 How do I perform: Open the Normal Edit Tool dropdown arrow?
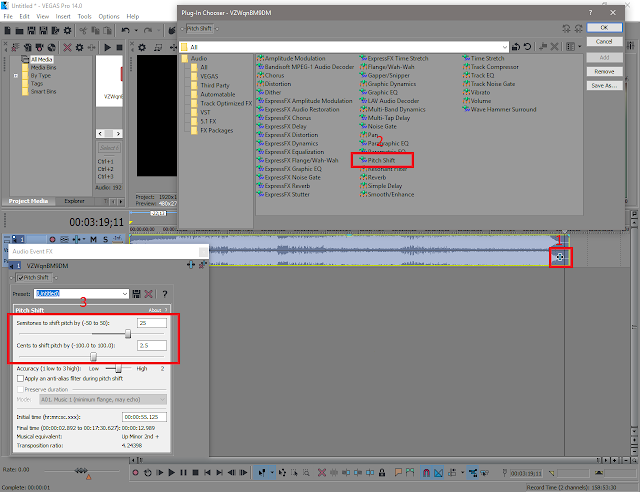(272, 473)
